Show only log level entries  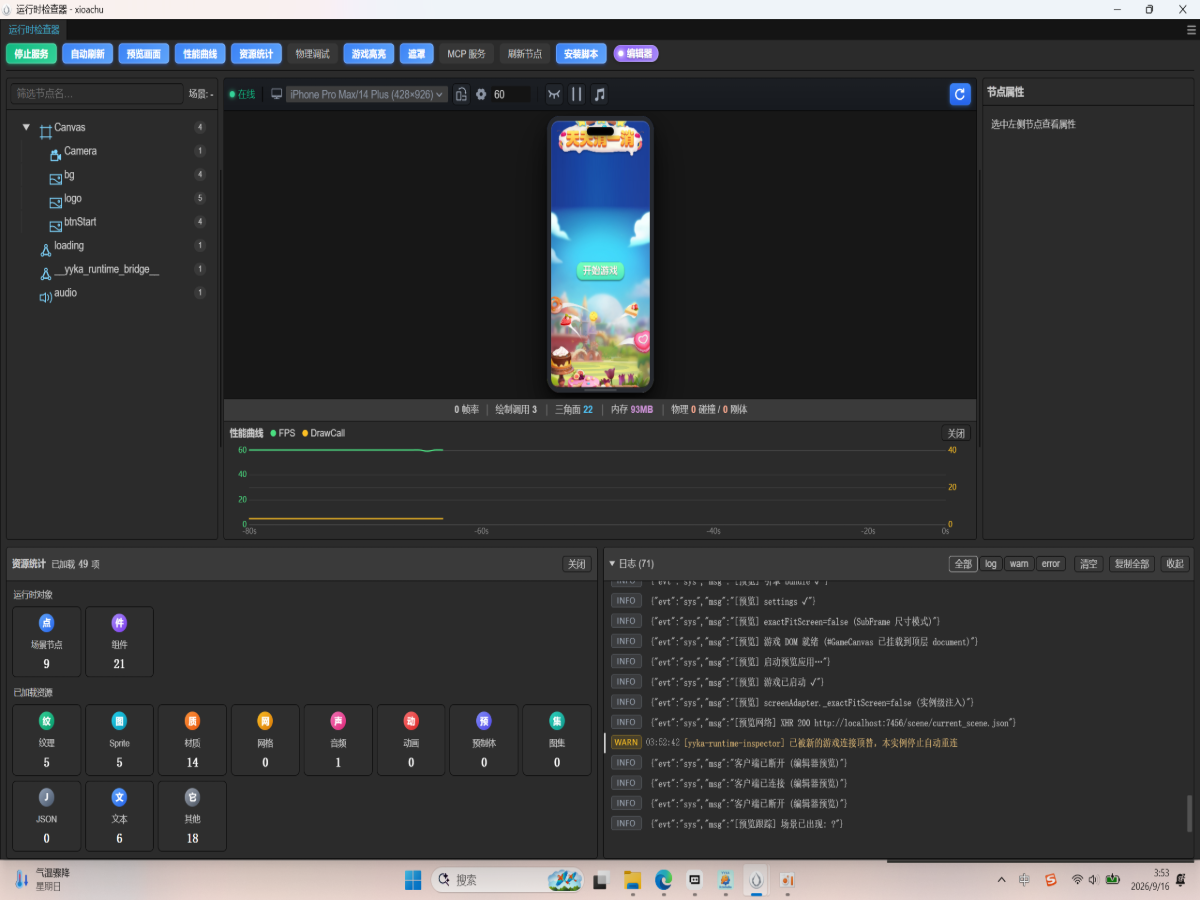click(991, 564)
